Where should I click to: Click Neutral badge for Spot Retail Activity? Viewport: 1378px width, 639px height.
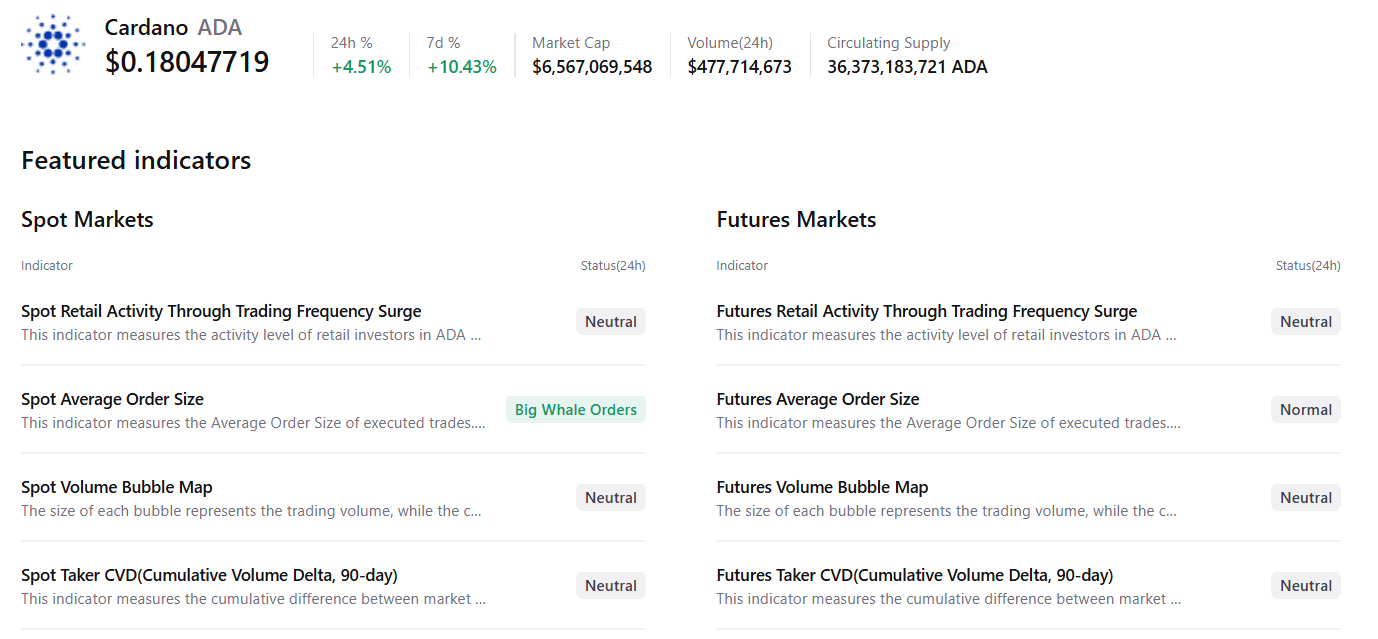(x=611, y=322)
